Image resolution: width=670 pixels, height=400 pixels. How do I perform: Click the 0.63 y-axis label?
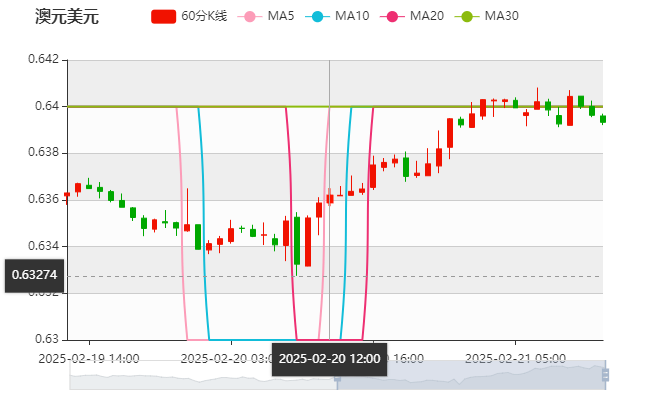47,339
